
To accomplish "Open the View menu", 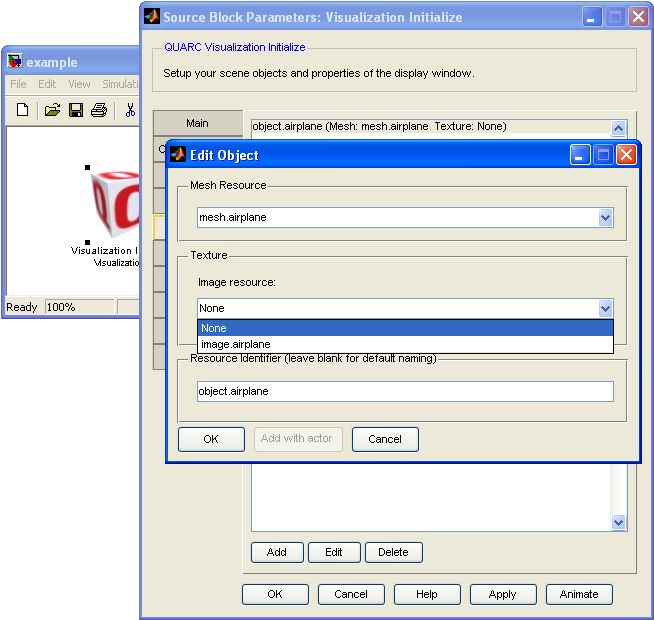I will point(79,84).
